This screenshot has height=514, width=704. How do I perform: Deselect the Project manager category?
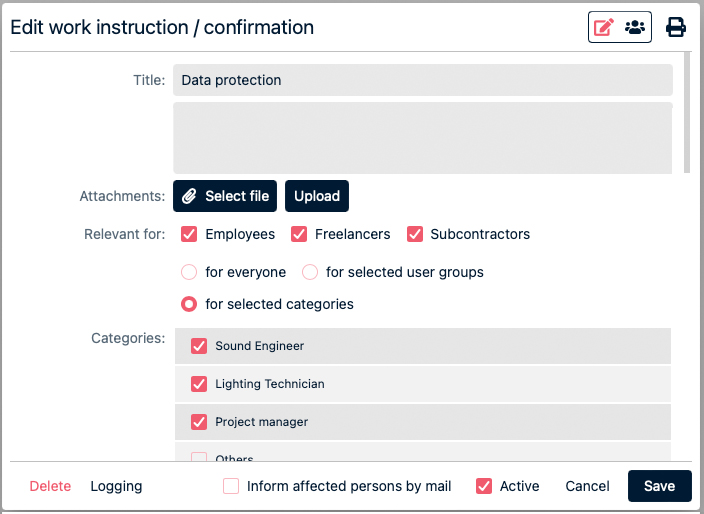pyautogui.click(x=199, y=422)
